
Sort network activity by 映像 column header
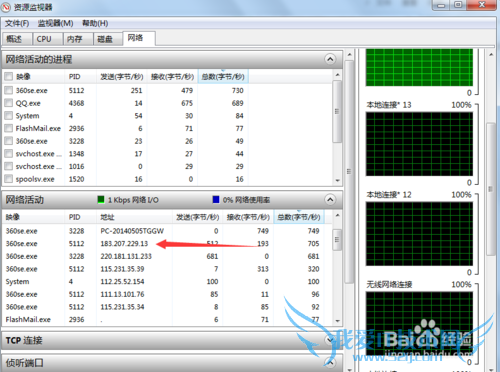[x=33, y=217]
